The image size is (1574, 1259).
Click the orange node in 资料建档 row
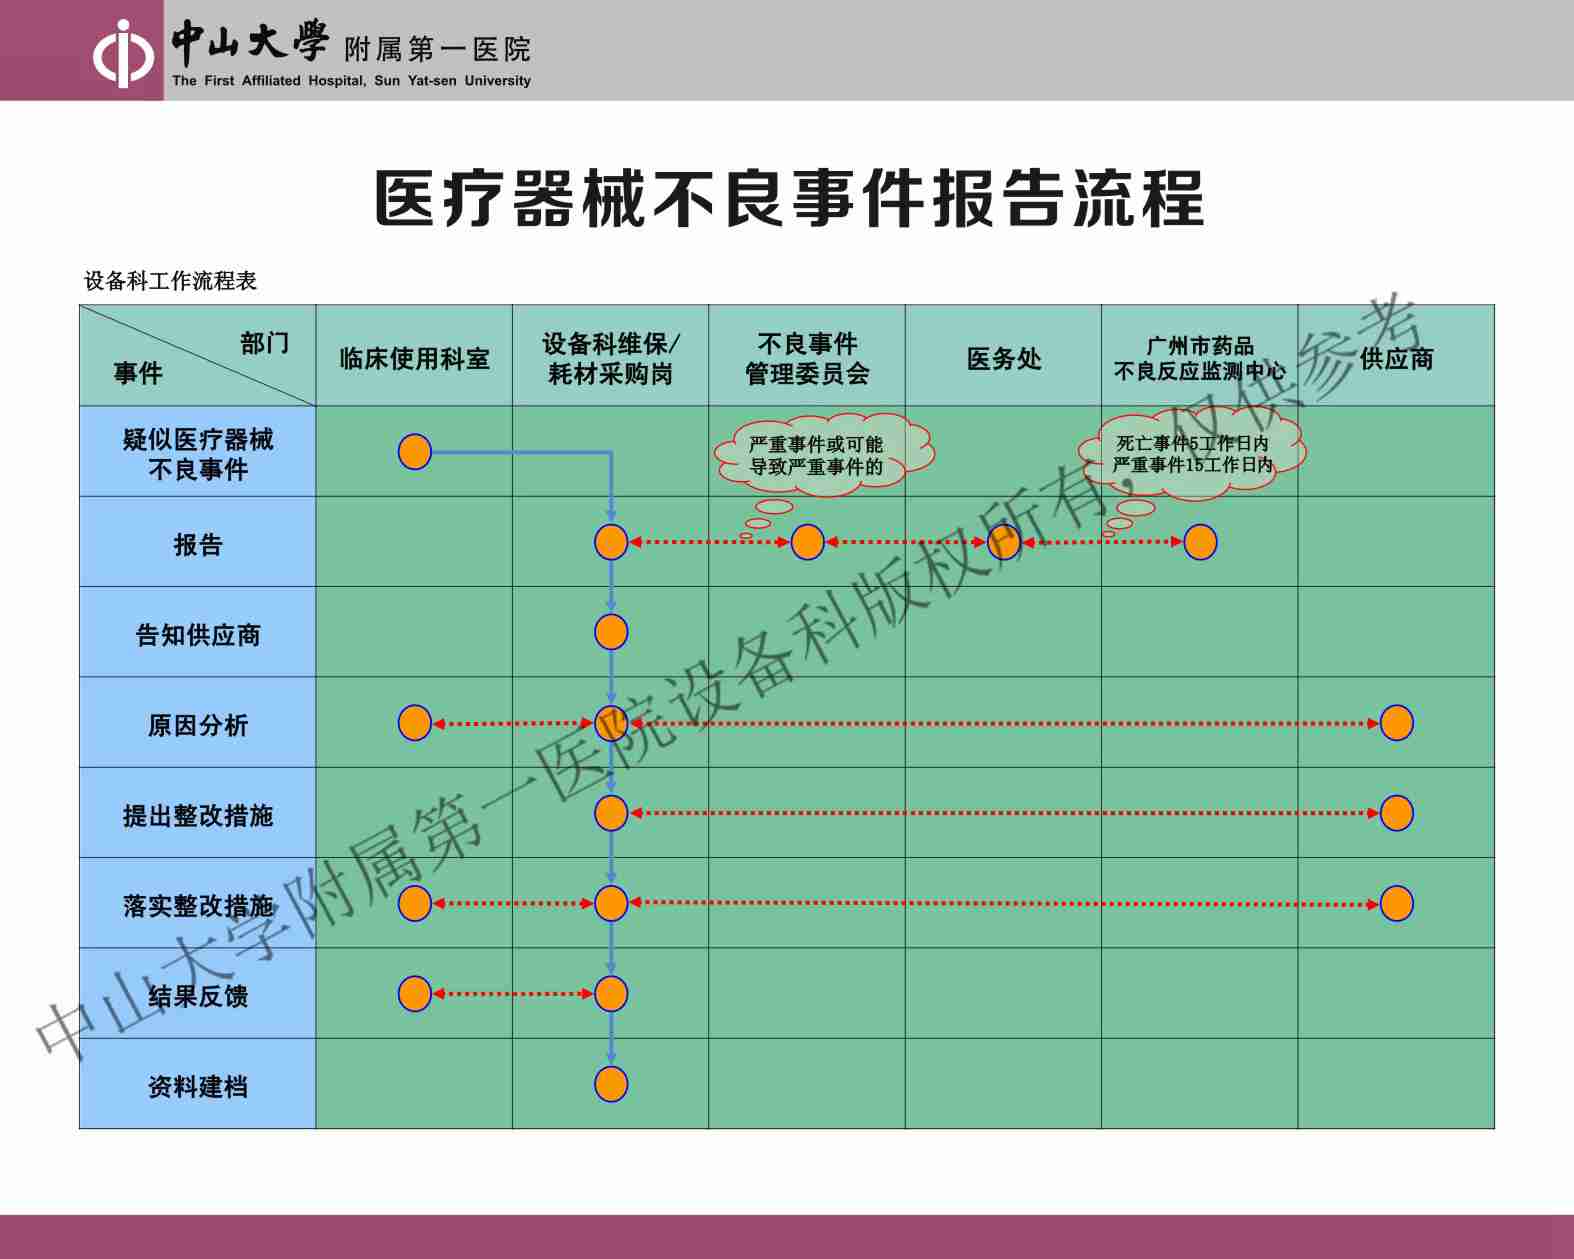(x=611, y=1084)
